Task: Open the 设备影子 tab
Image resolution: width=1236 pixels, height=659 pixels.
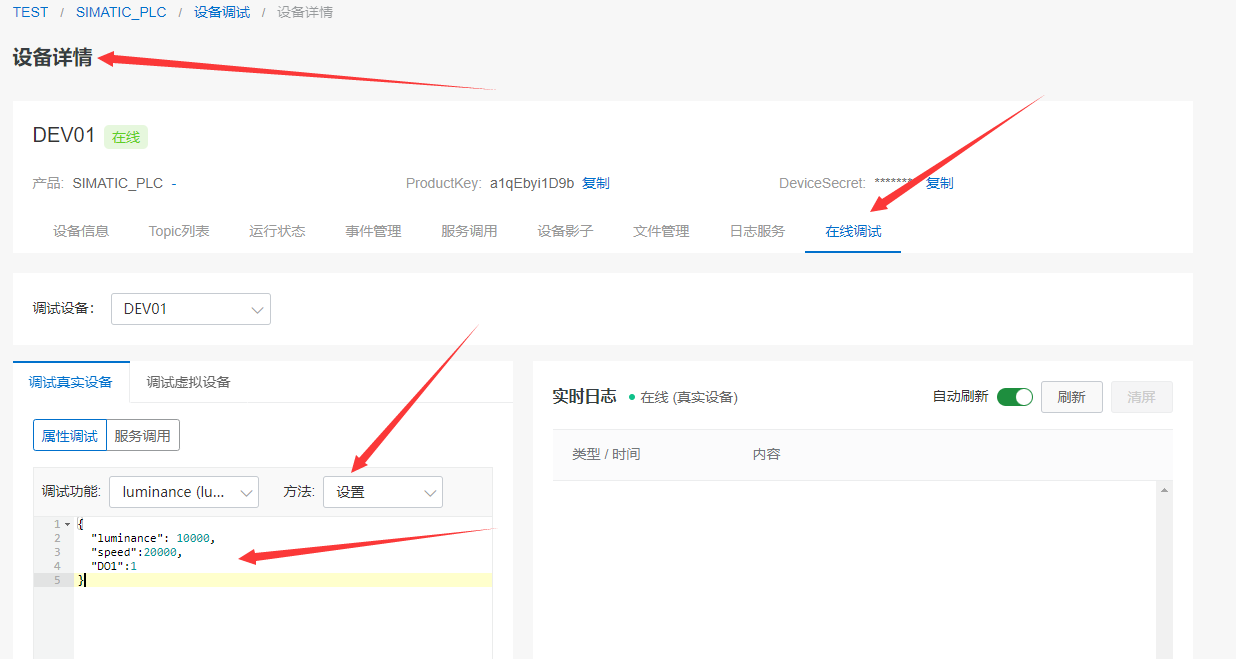Action: (x=565, y=231)
